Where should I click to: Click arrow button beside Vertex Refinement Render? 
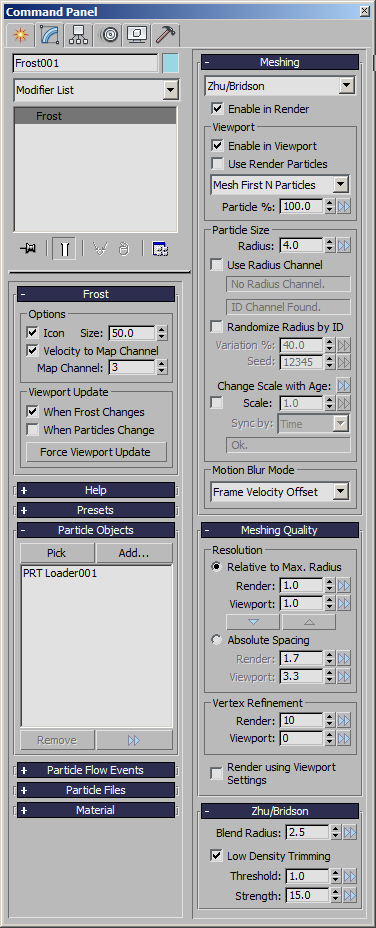pos(344,720)
